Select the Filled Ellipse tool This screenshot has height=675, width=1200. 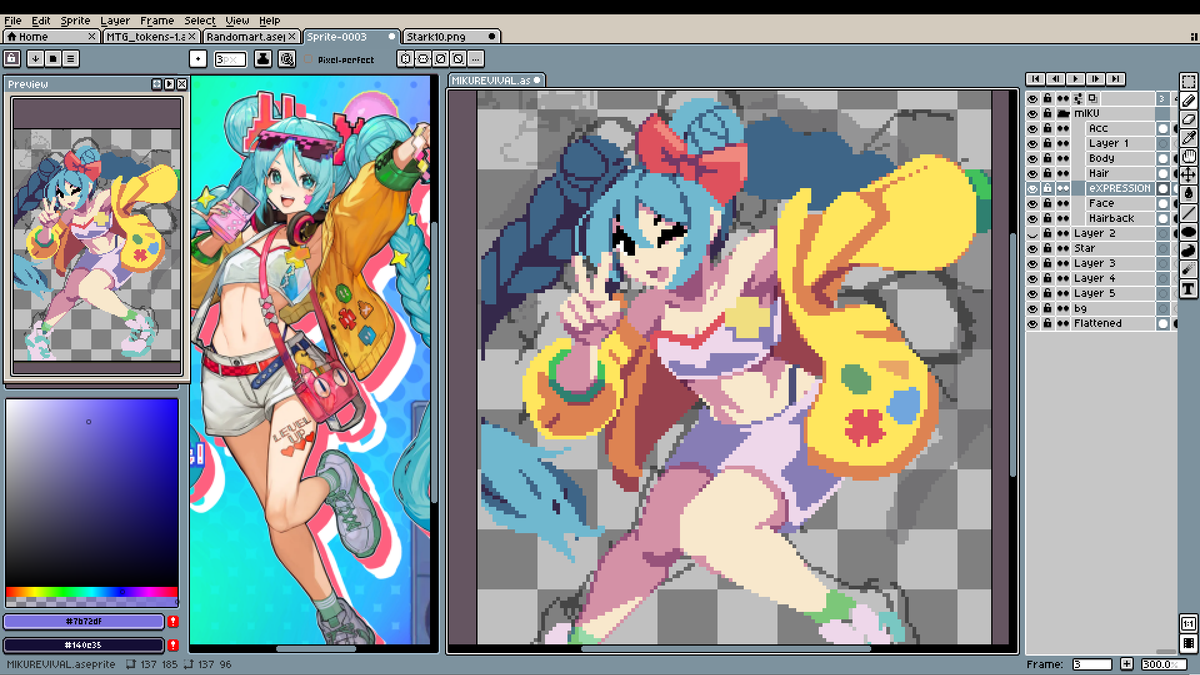coord(1188,232)
